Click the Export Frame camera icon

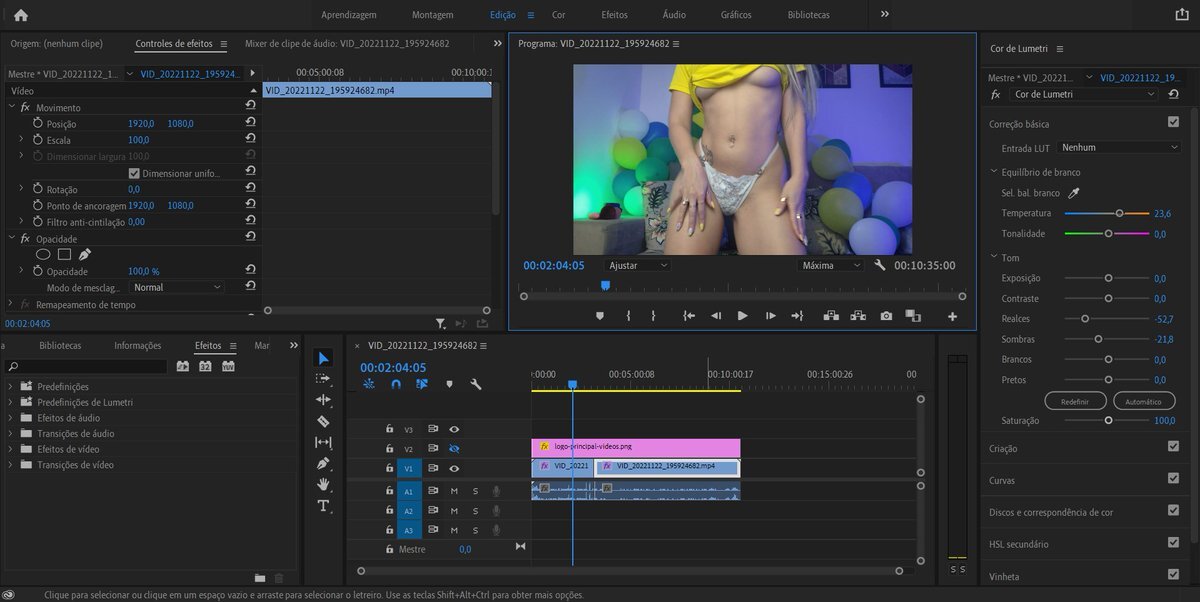point(886,316)
